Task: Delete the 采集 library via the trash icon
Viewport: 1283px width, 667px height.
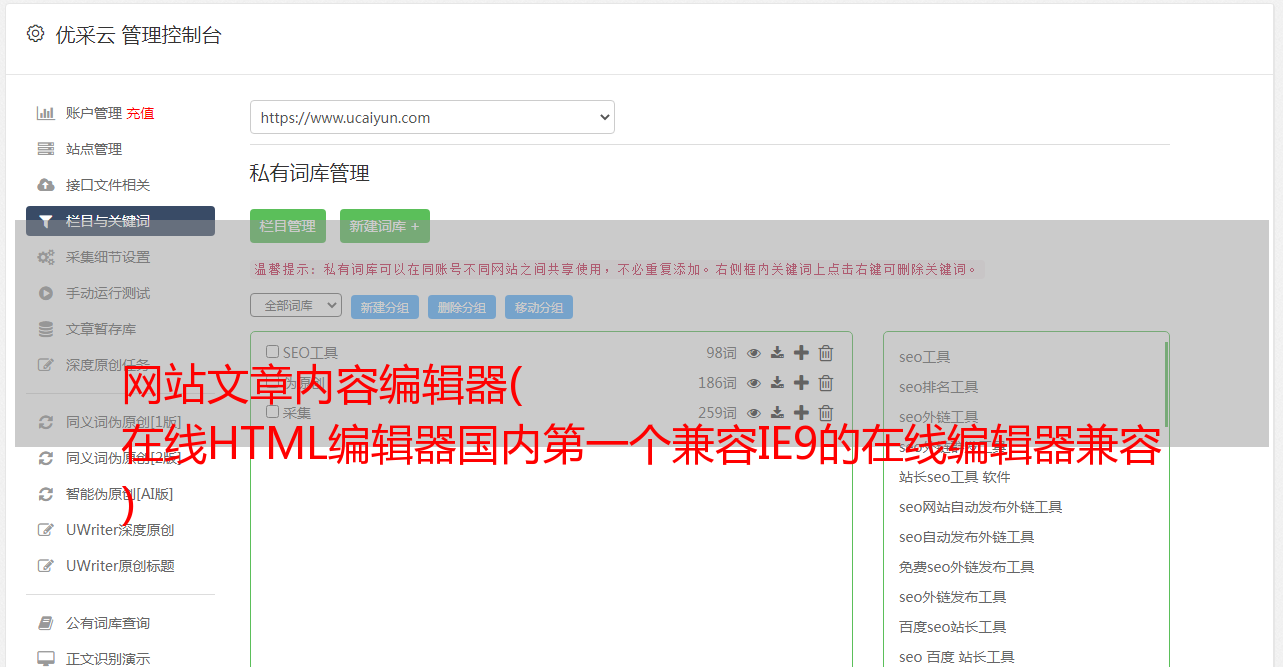Action: point(826,413)
